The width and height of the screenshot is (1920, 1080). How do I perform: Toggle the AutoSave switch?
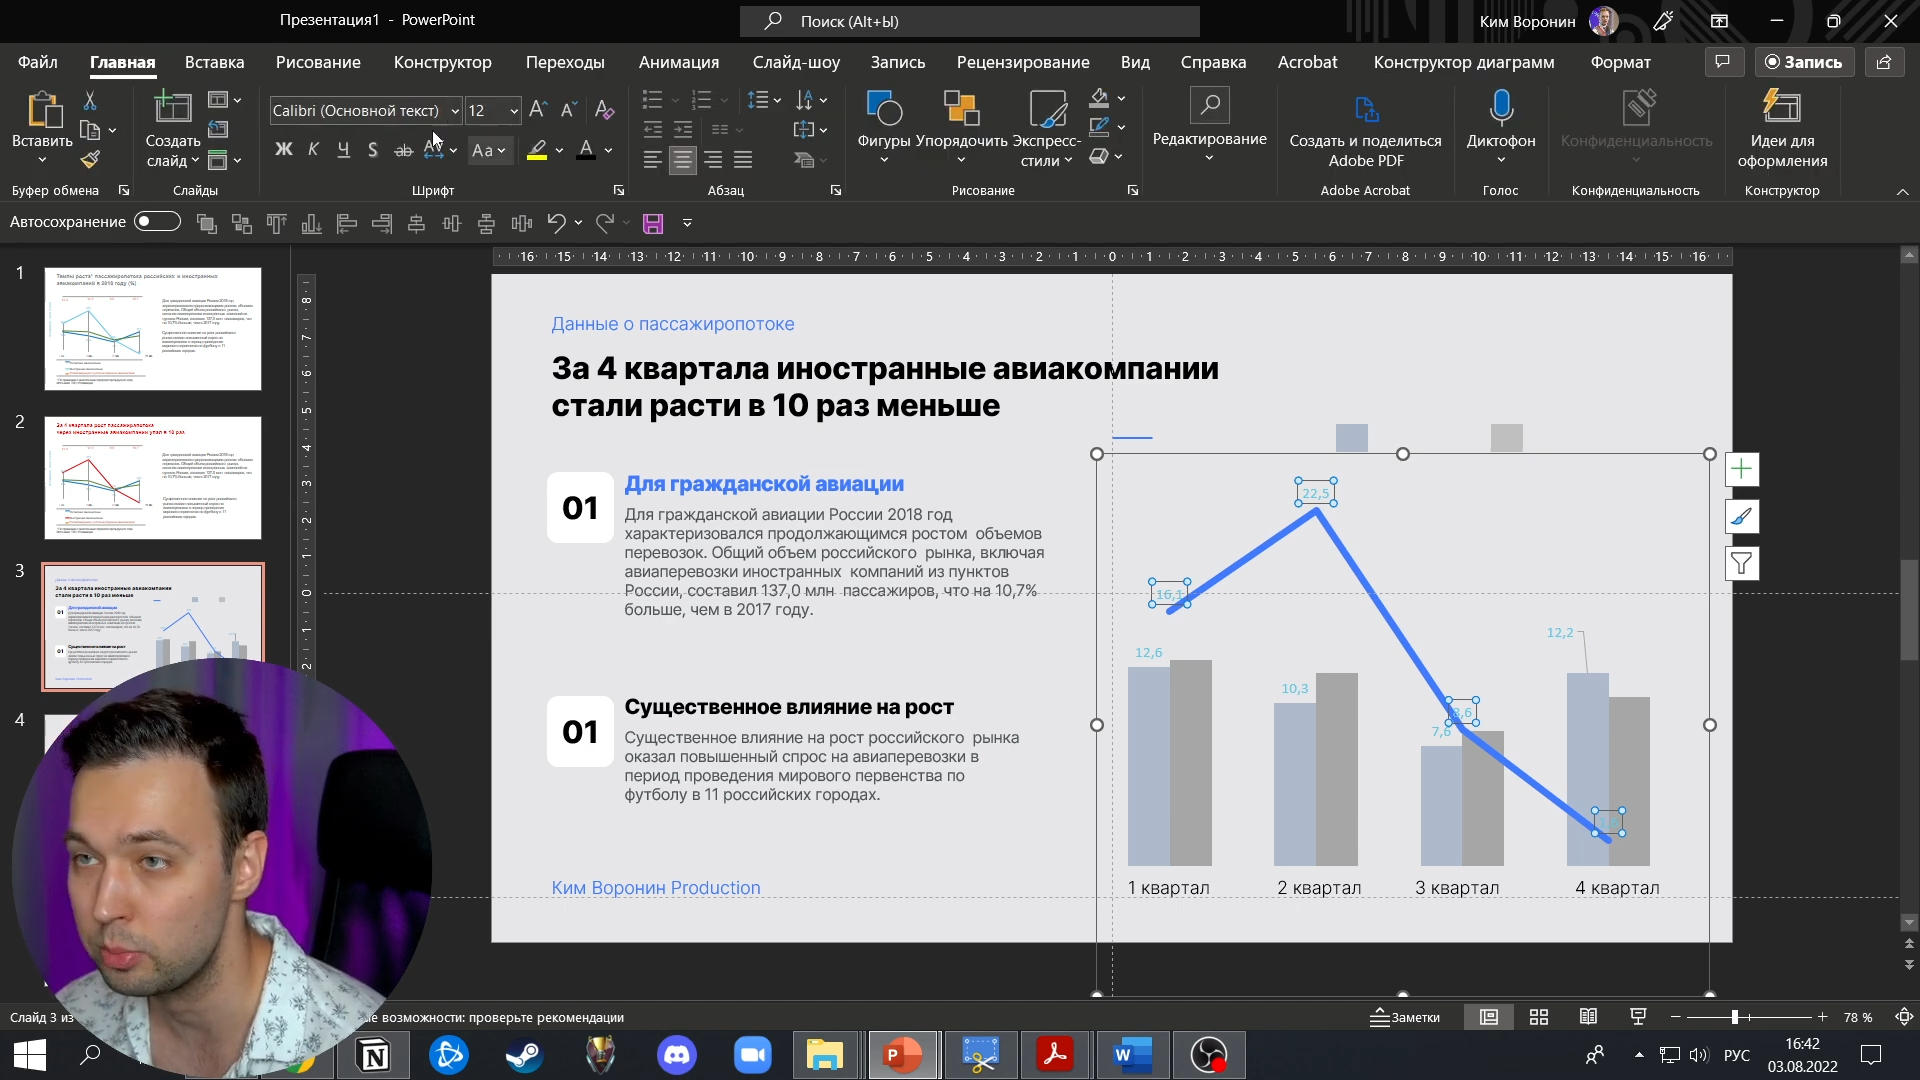tap(158, 222)
